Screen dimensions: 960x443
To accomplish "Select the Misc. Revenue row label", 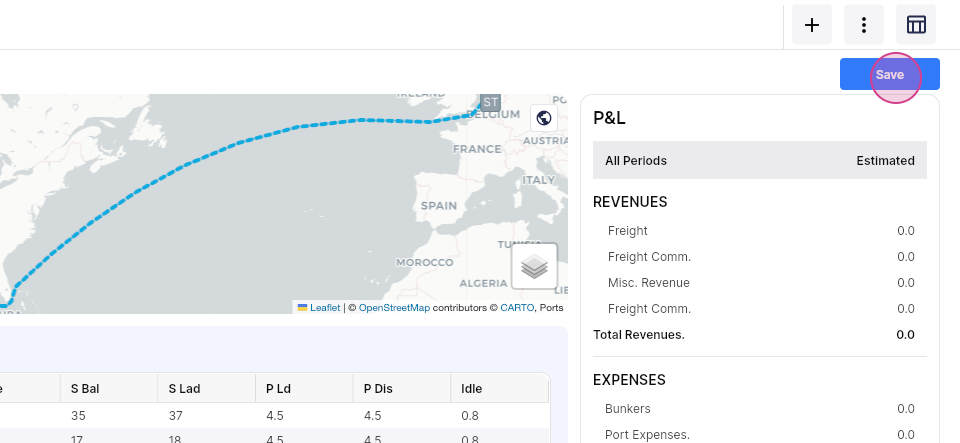I will (648, 283).
